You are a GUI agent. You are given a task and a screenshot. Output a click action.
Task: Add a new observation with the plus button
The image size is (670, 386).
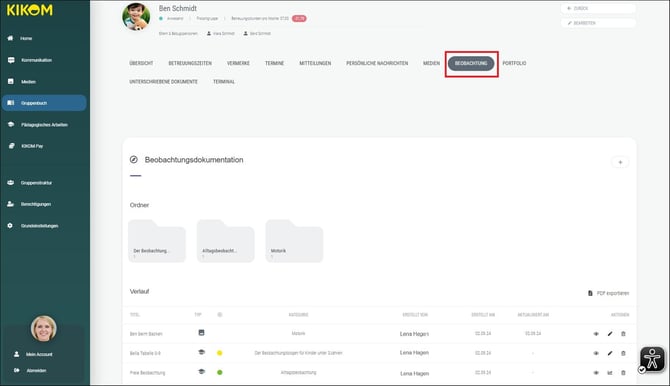620,162
